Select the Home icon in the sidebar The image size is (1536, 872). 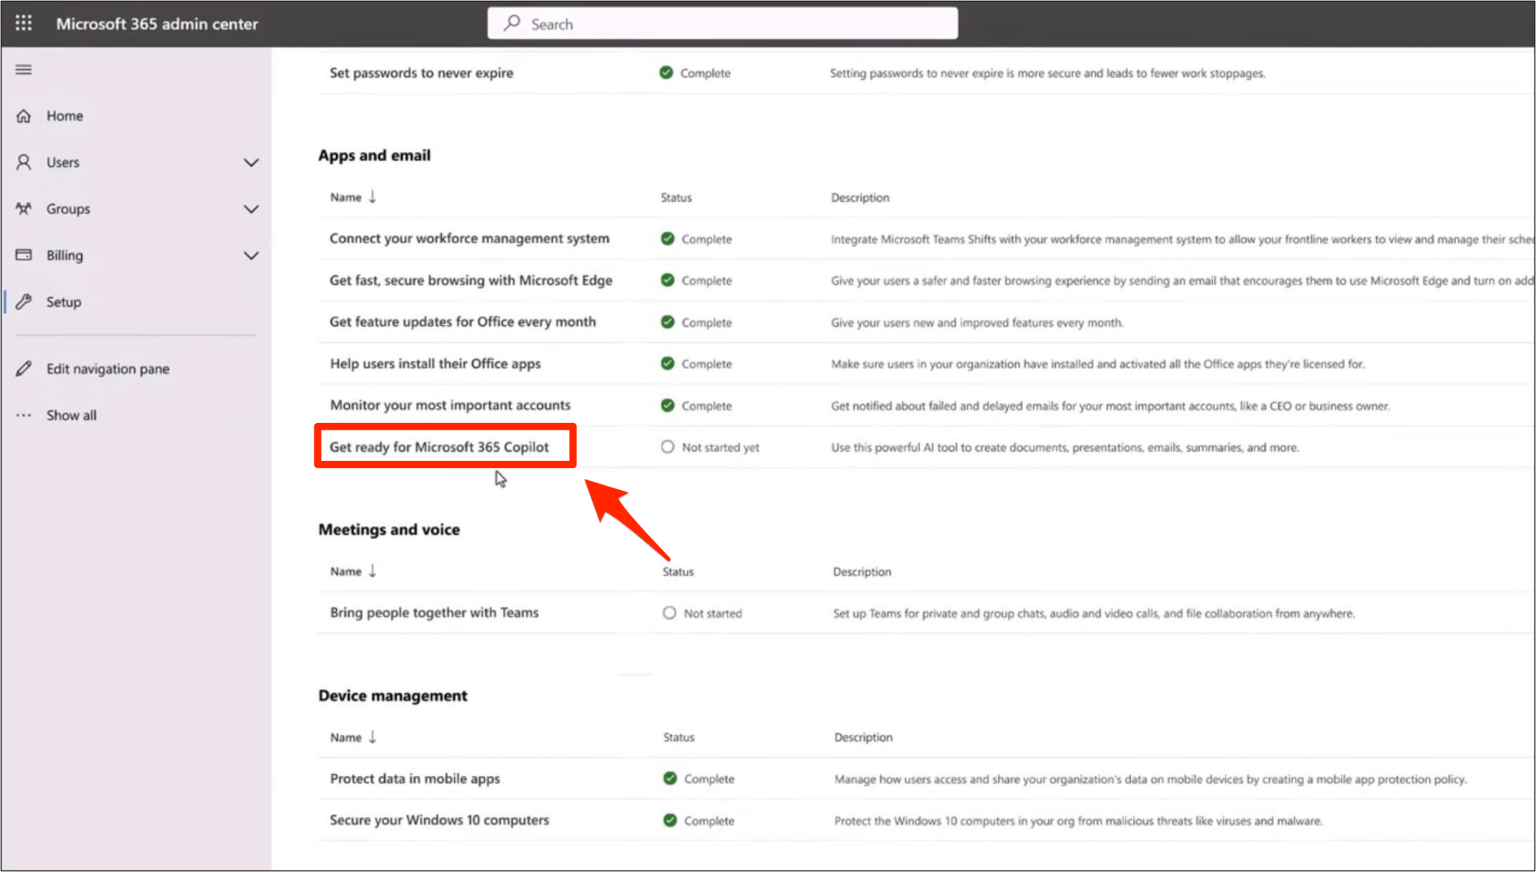click(x=23, y=115)
